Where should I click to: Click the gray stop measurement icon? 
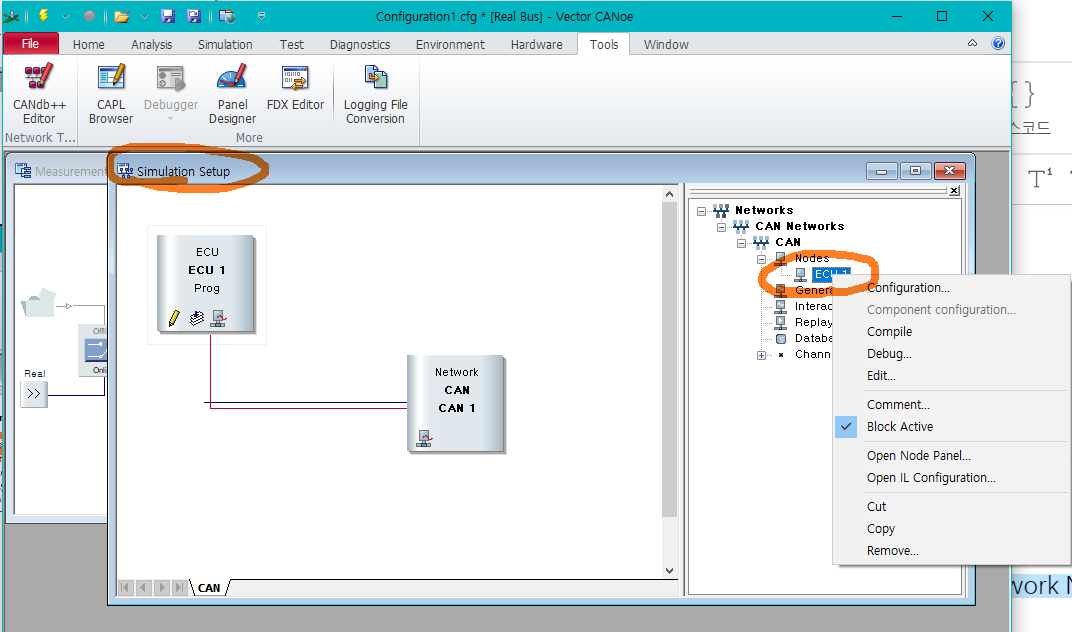click(90, 16)
